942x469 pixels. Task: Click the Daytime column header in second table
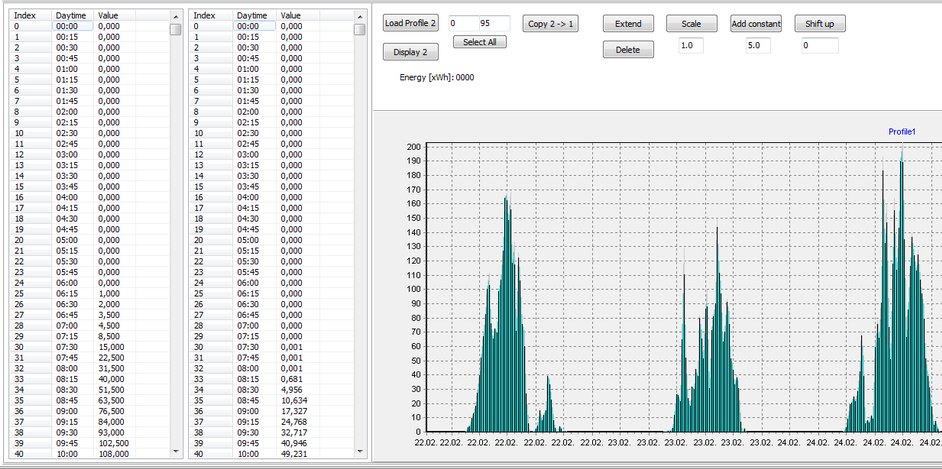point(255,16)
